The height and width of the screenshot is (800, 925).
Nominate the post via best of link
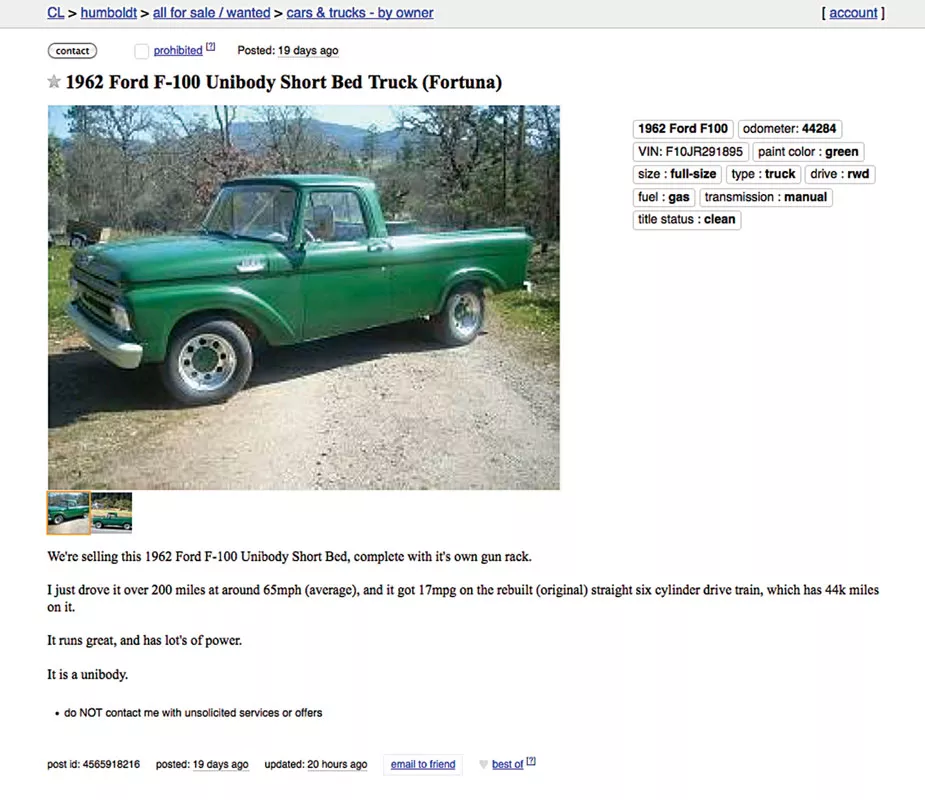[x=507, y=764]
